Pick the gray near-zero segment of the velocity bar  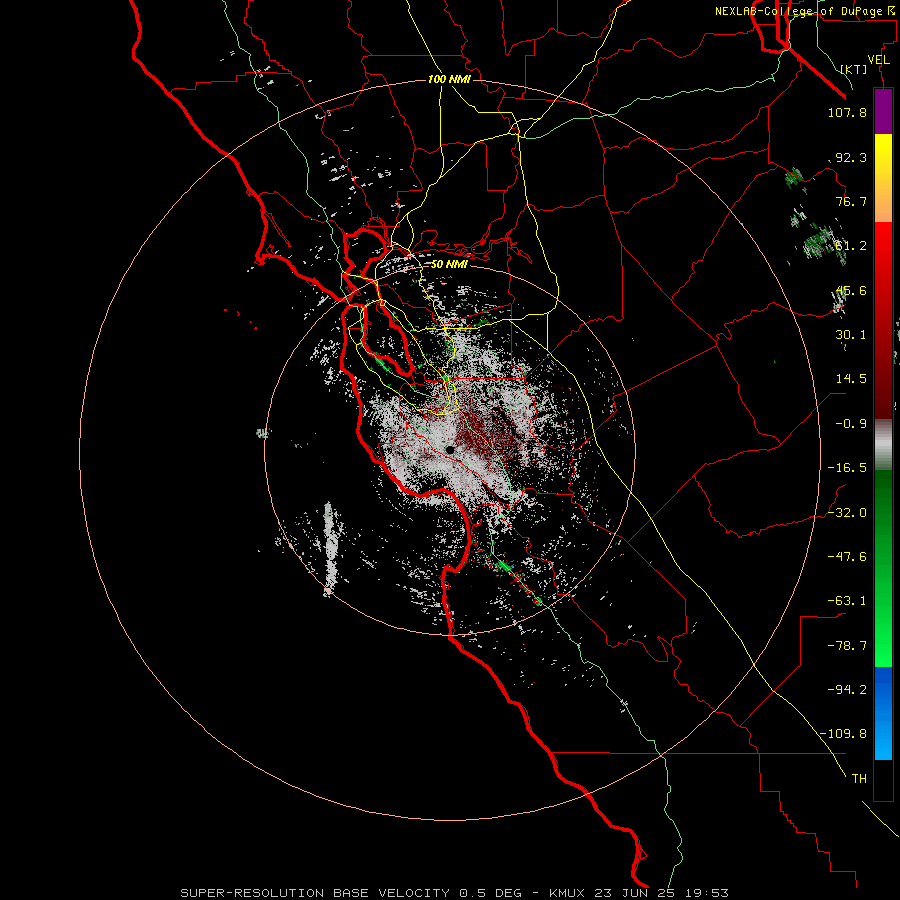click(883, 445)
